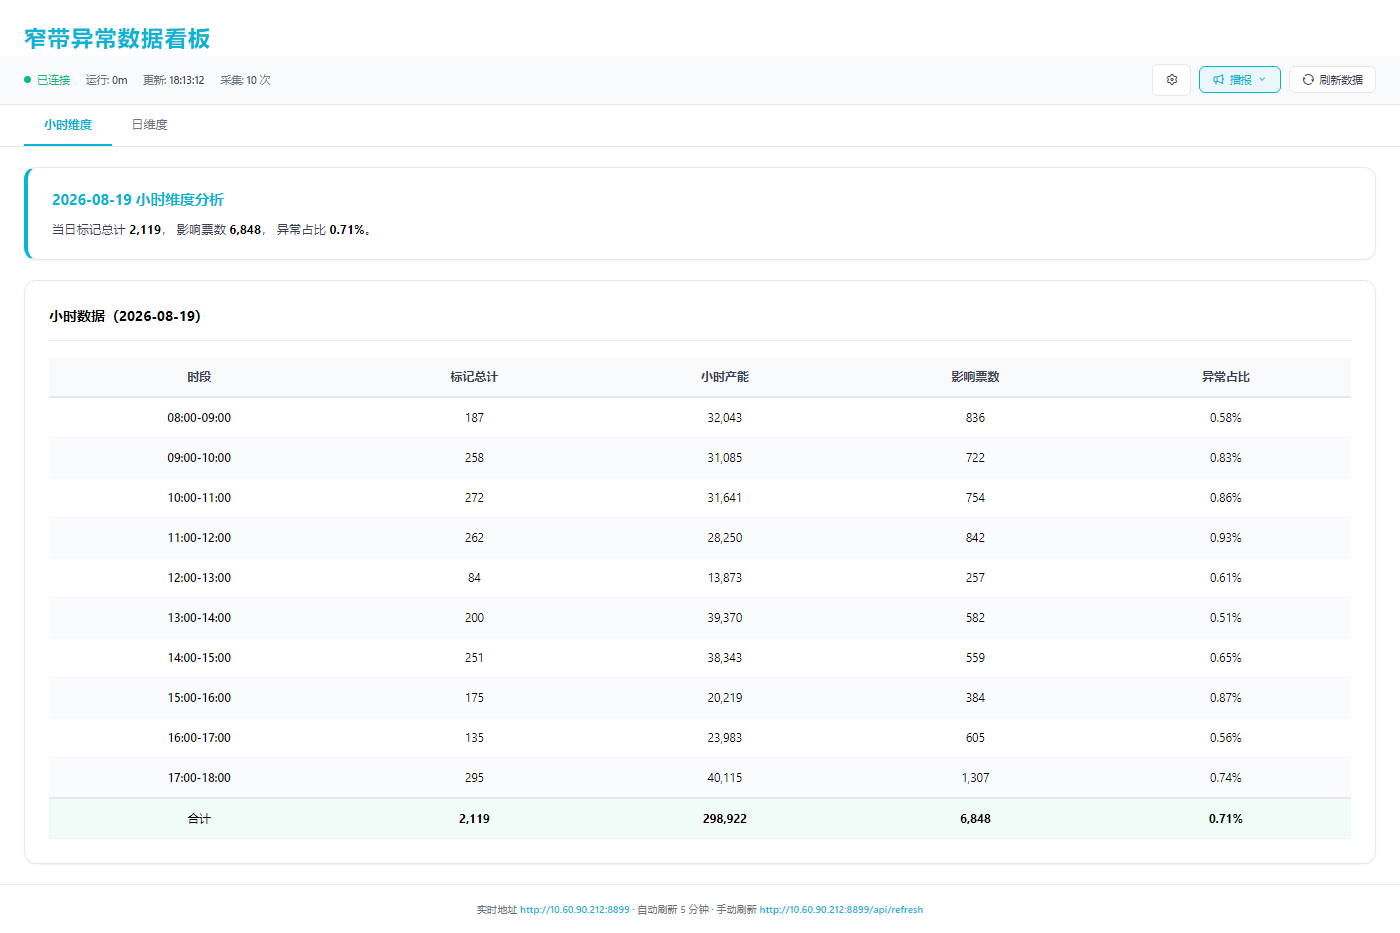Click affected tickets 1,307 value

point(975,778)
